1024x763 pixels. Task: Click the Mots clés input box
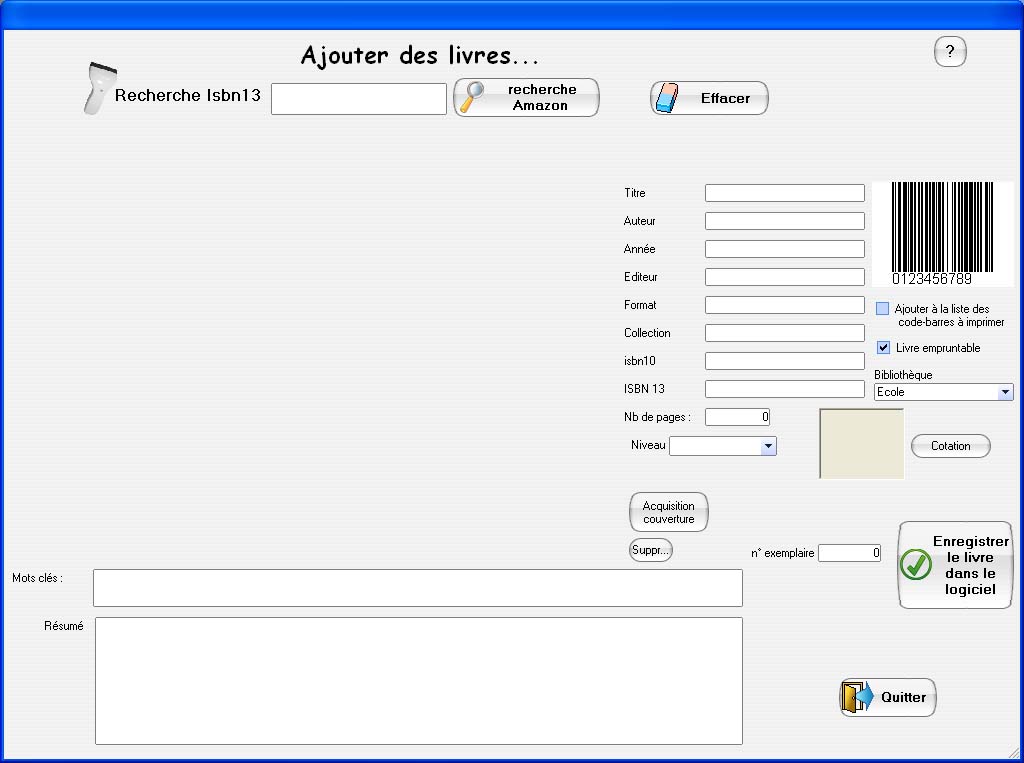tap(417, 588)
